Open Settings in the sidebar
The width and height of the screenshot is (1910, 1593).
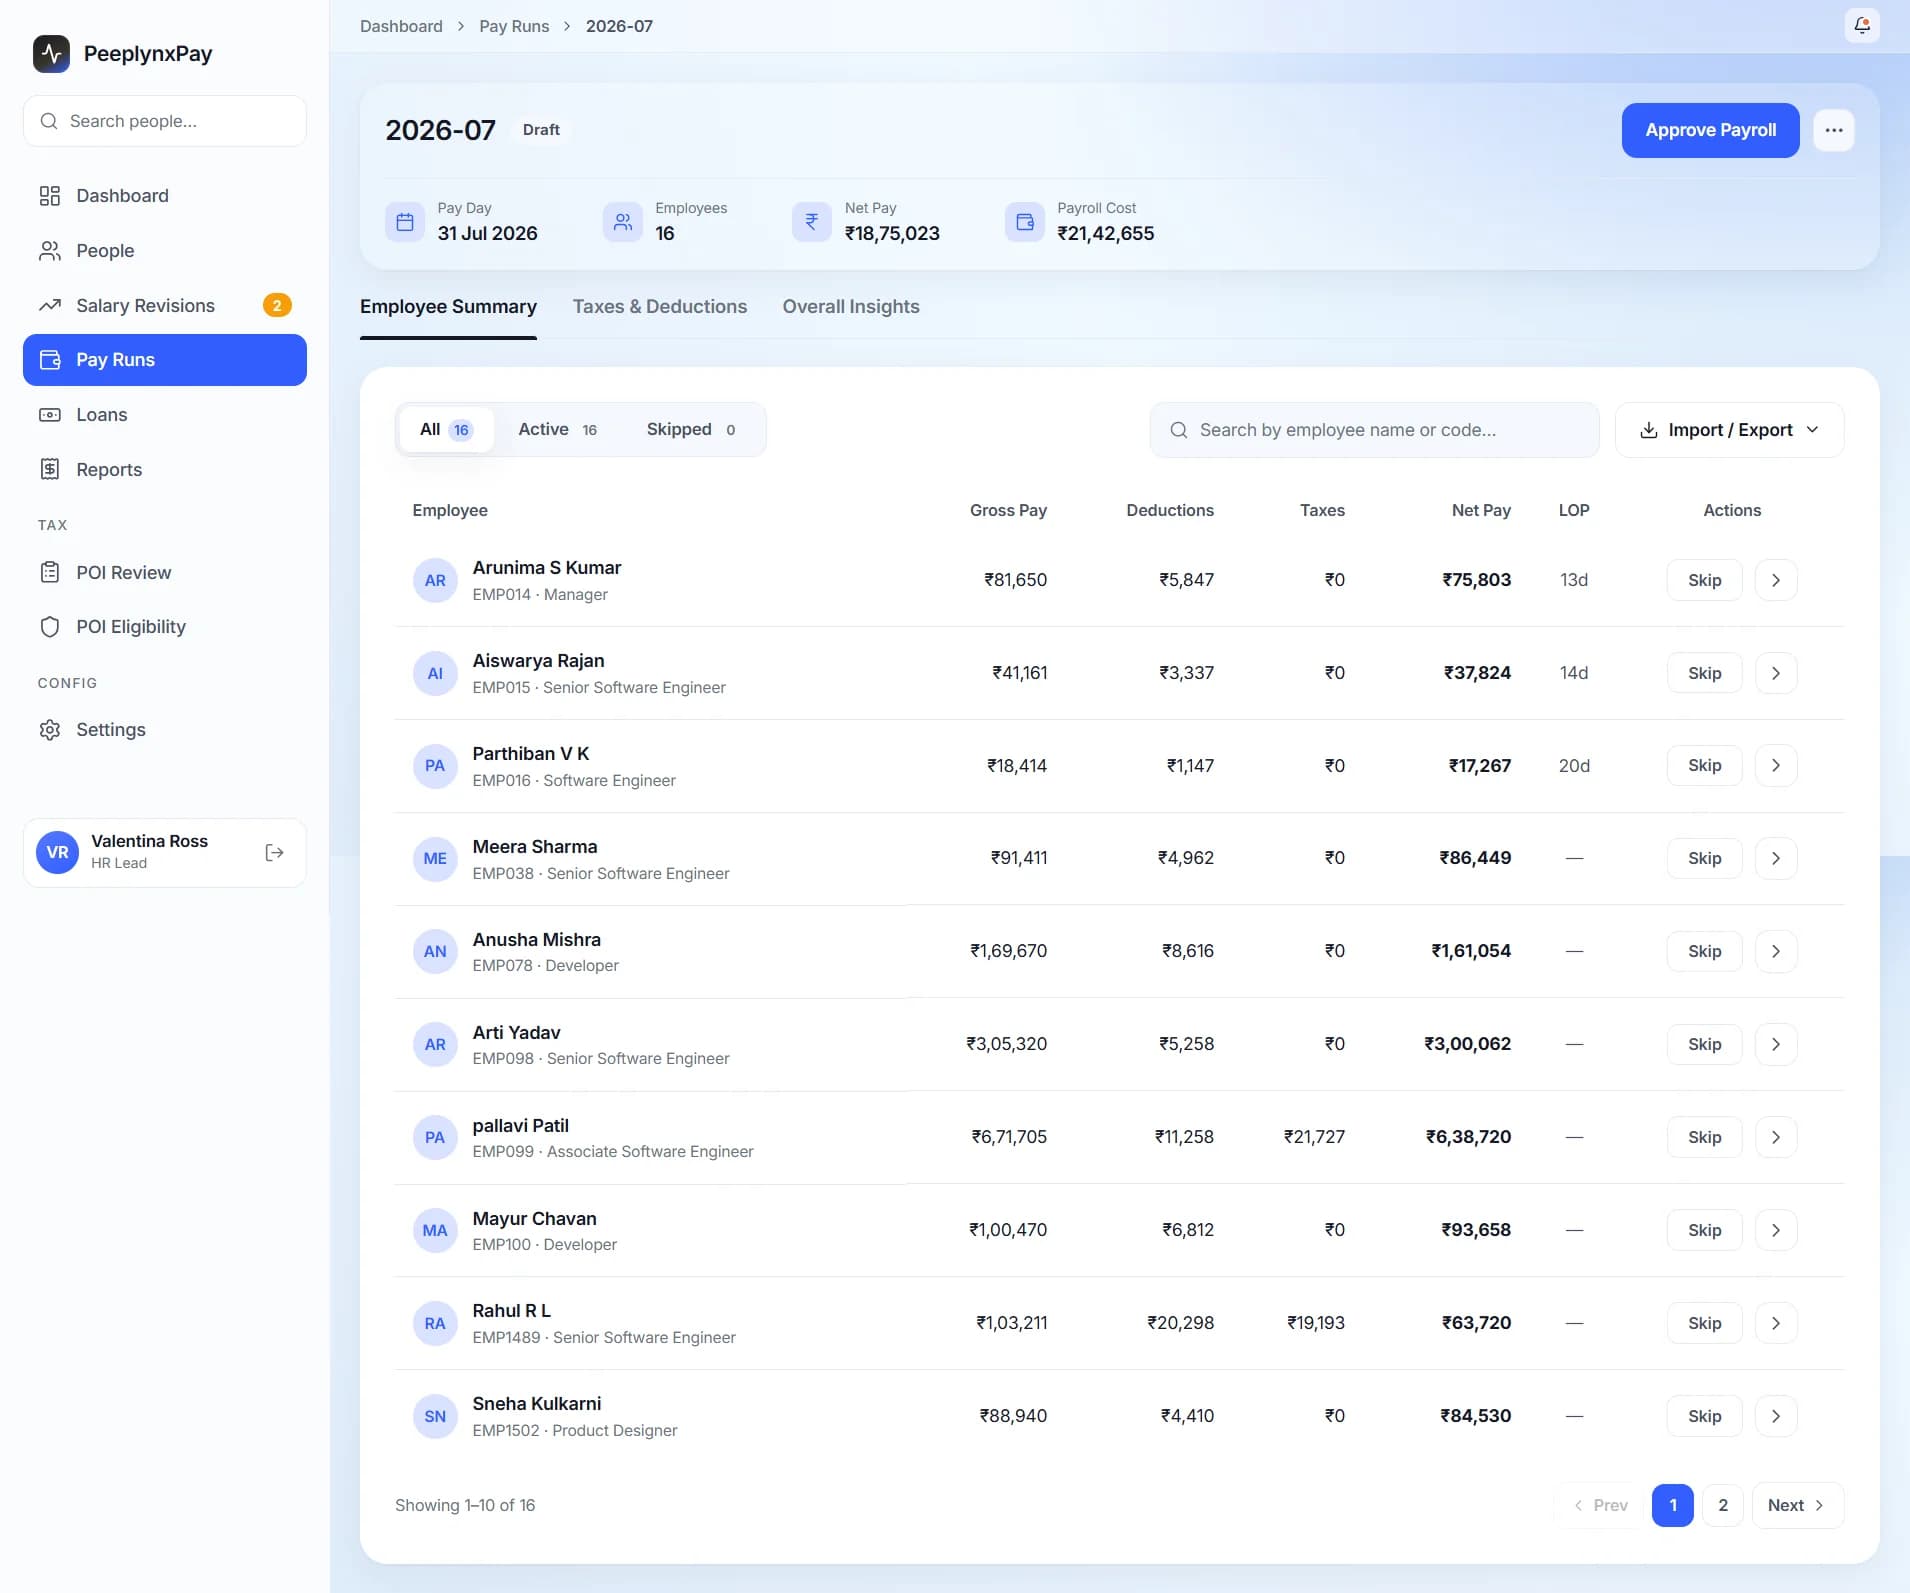[x=165, y=730]
